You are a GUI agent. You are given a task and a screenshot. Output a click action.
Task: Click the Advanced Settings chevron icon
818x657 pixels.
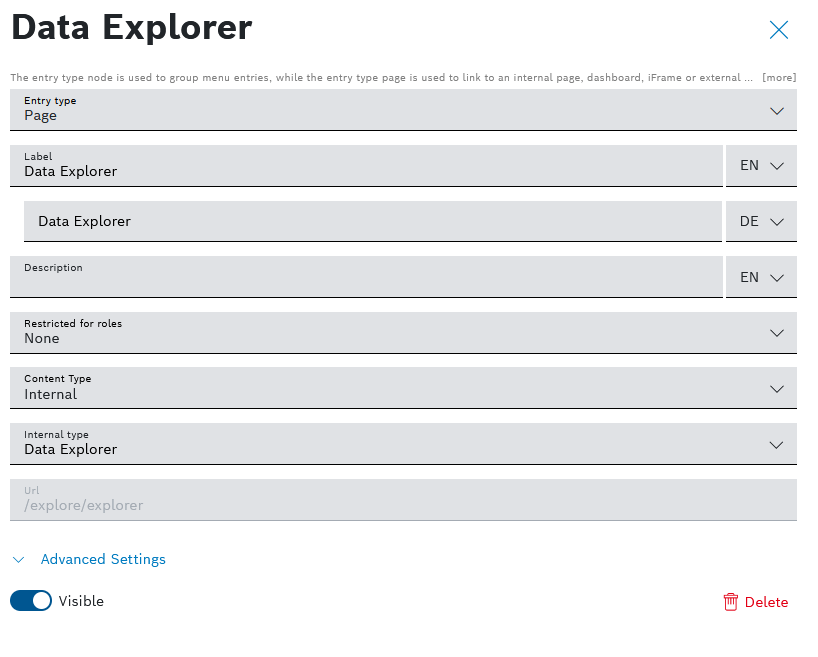tap(18, 560)
